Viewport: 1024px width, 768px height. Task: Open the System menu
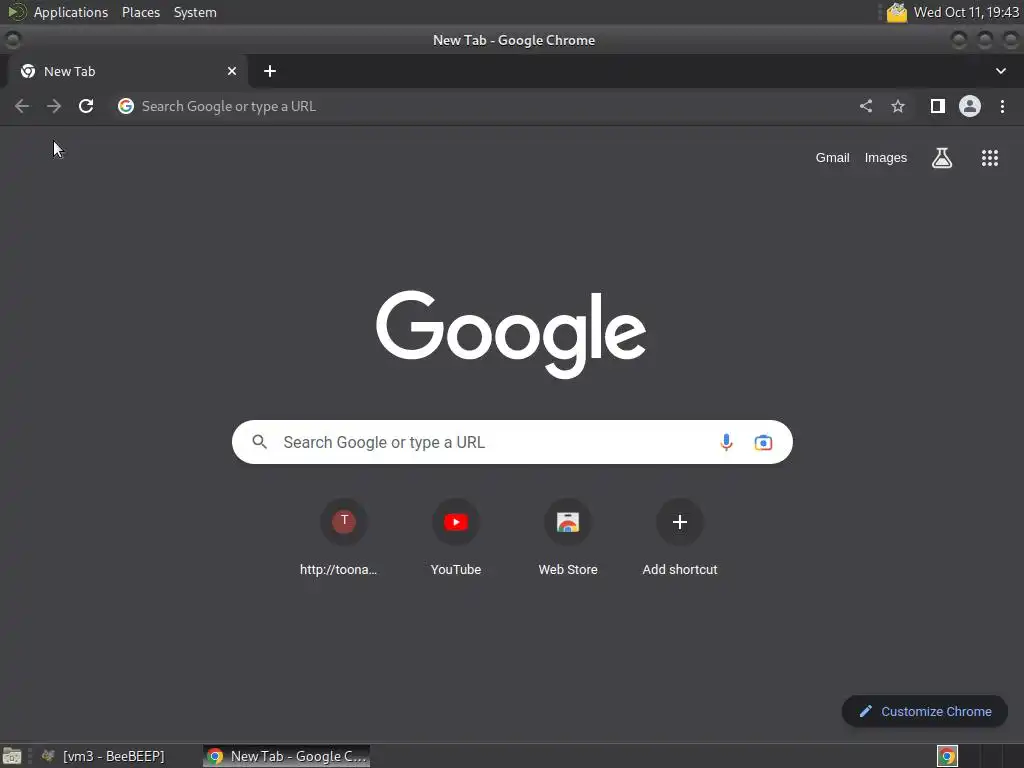(195, 12)
